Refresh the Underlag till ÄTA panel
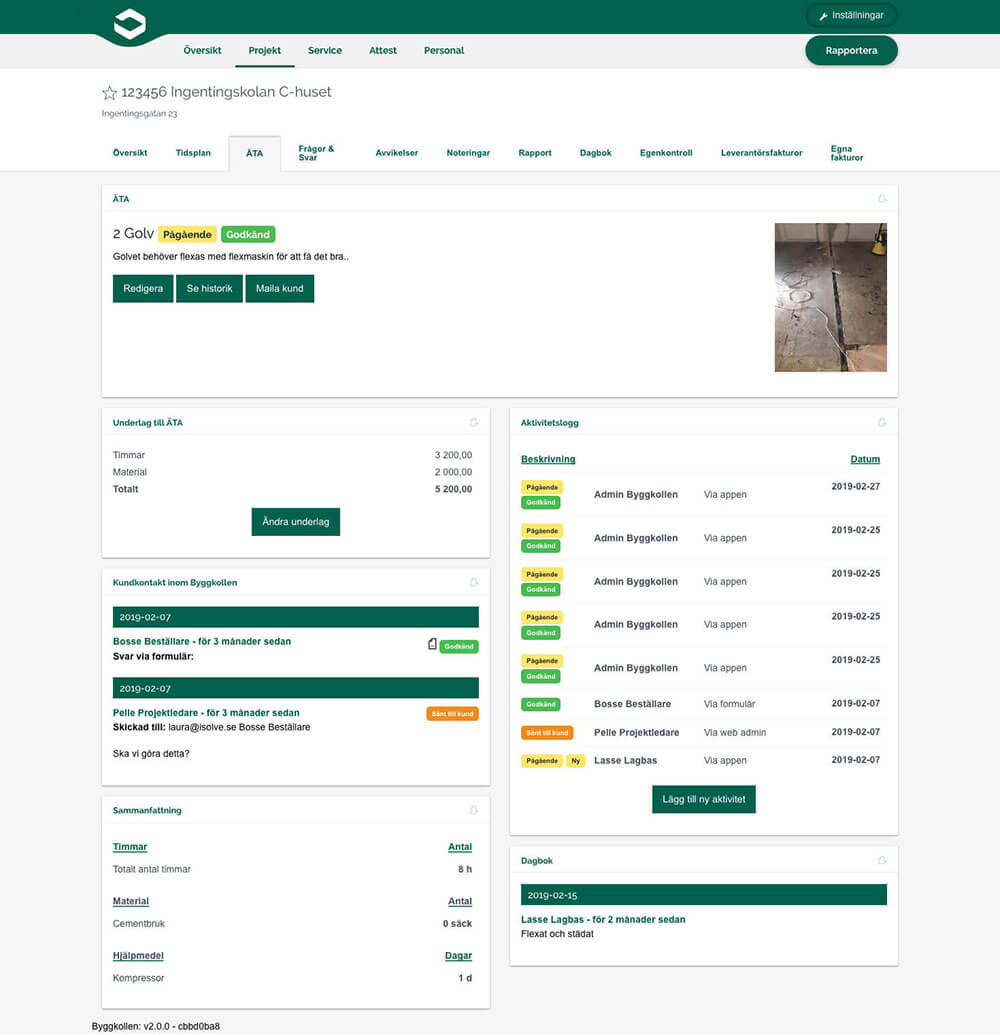 tap(474, 422)
